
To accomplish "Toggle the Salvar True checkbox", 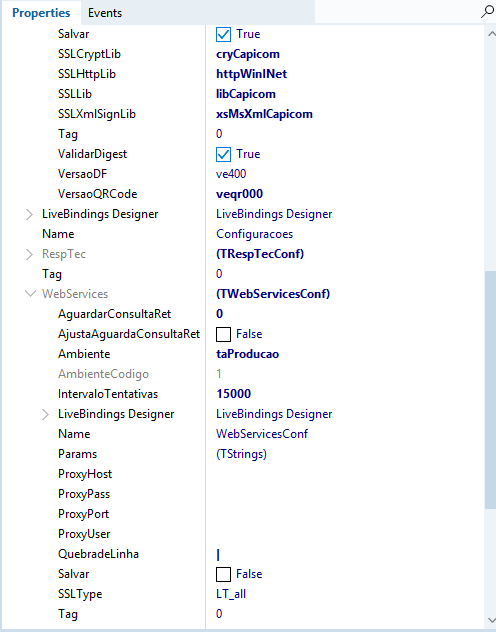I will click(x=223, y=34).
